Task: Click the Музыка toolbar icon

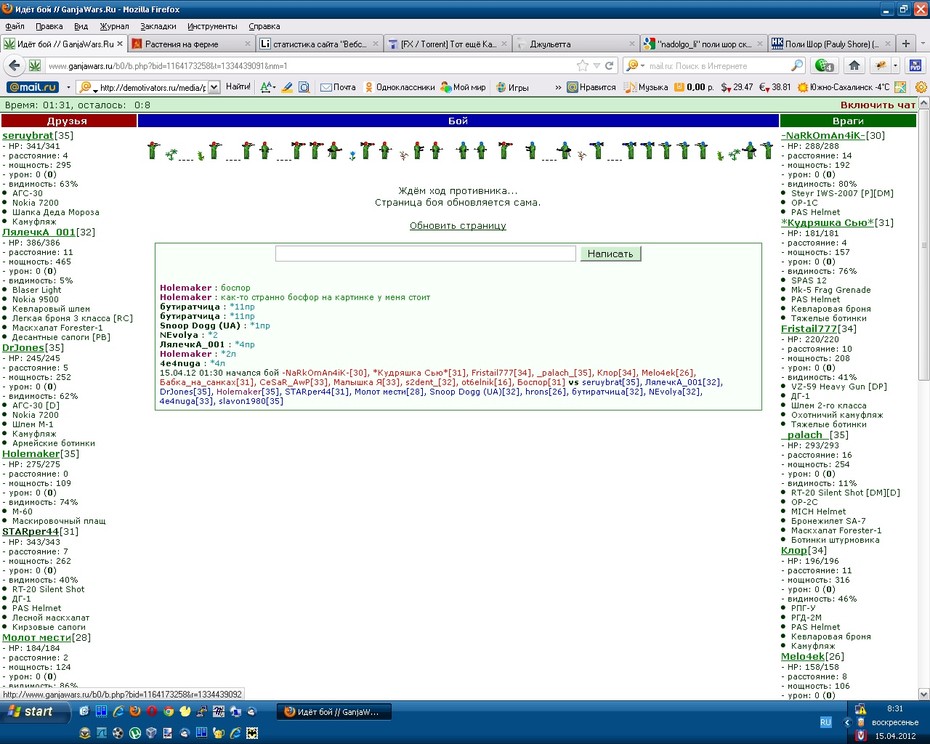Action: (646, 87)
